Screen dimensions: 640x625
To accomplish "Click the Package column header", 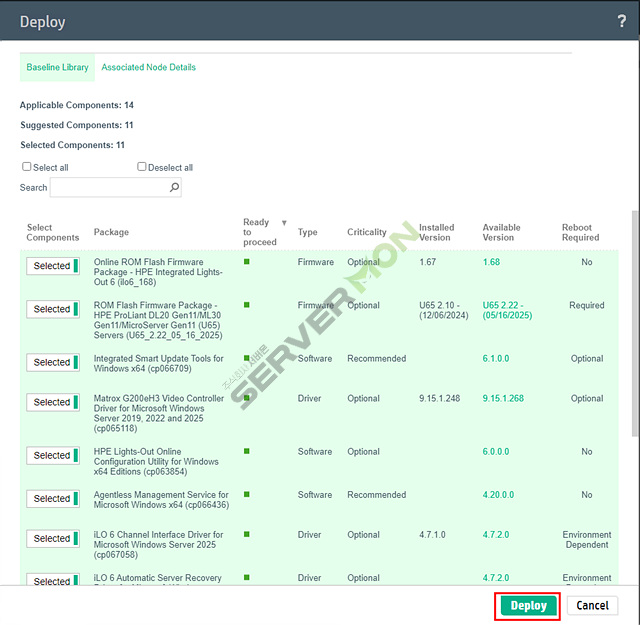I will click(x=111, y=232).
